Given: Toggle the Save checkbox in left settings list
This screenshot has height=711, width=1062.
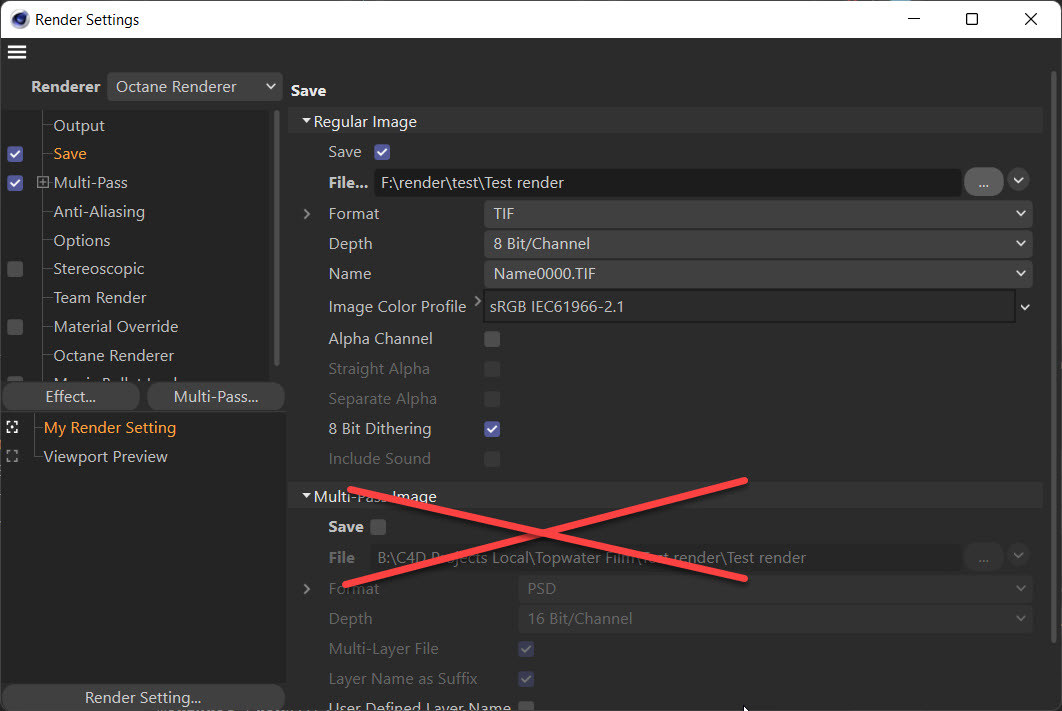Looking at the screenshot, I should [15, 154].
